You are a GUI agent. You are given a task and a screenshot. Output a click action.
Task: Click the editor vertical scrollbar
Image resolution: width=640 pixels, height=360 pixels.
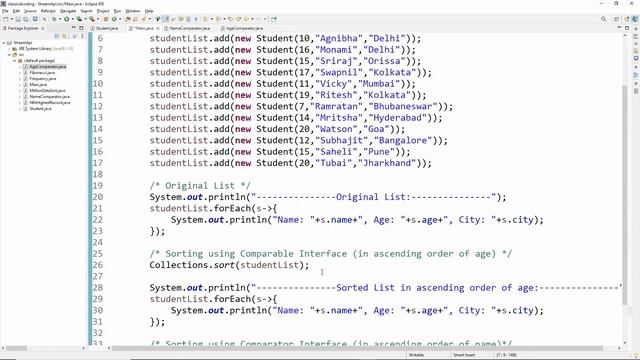(624, 195)
